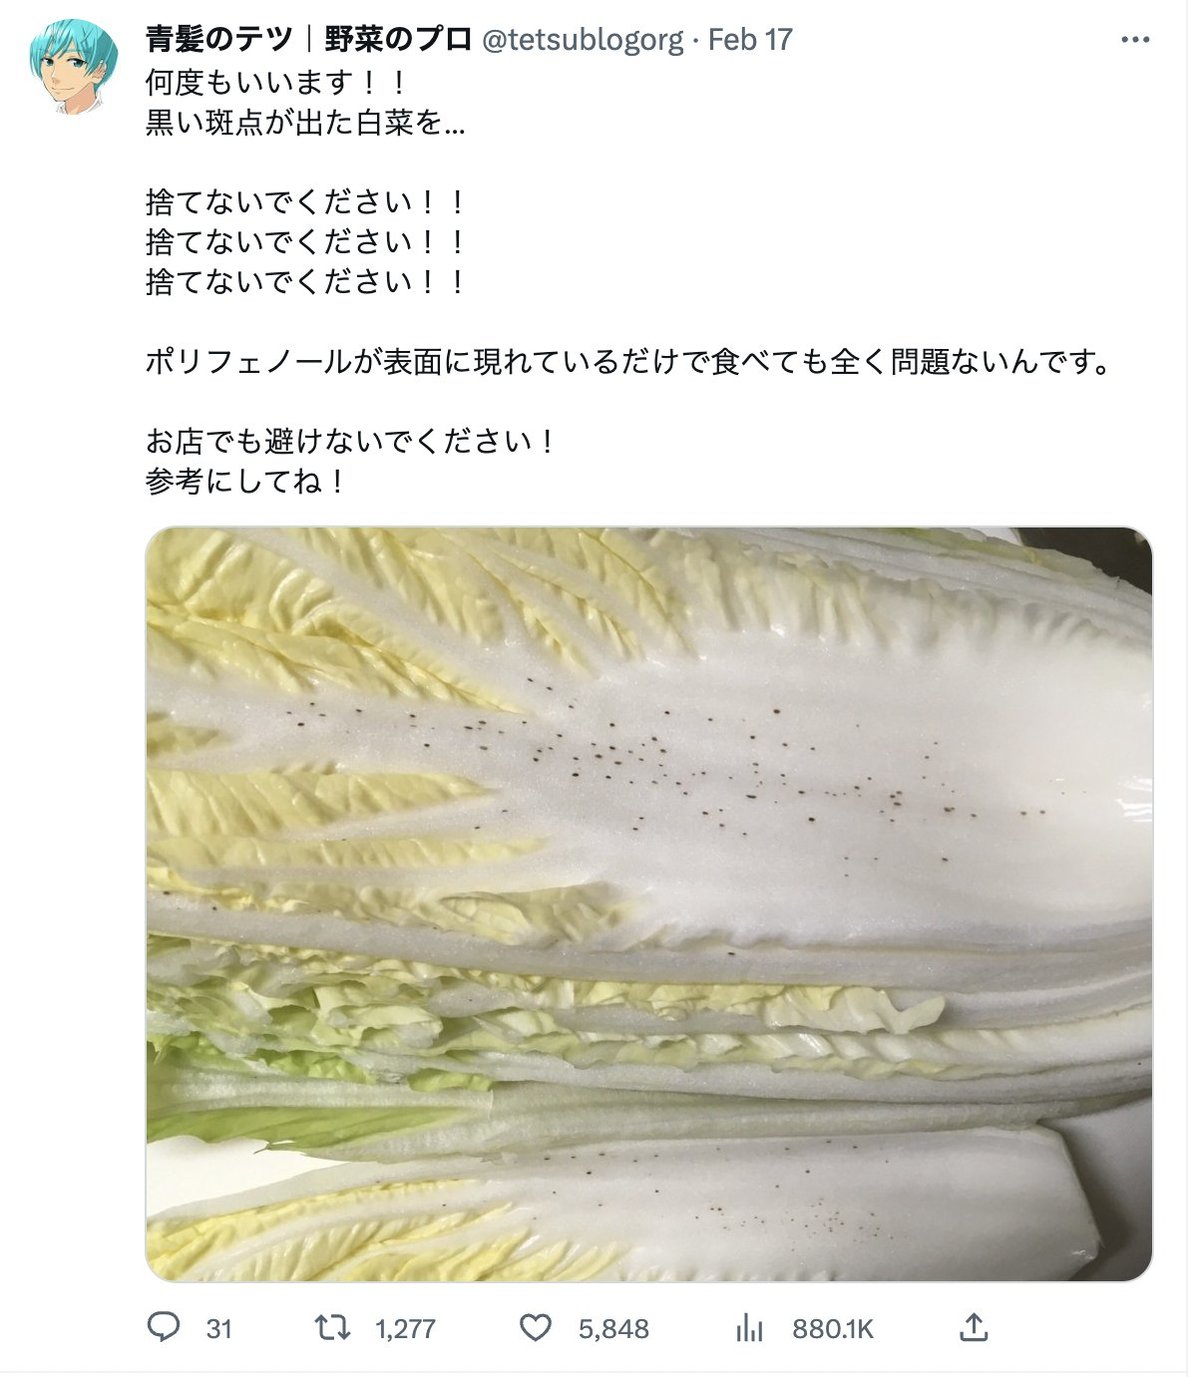
Task: Open the view analytics bar-chart icon
Action: (749, 1328)
